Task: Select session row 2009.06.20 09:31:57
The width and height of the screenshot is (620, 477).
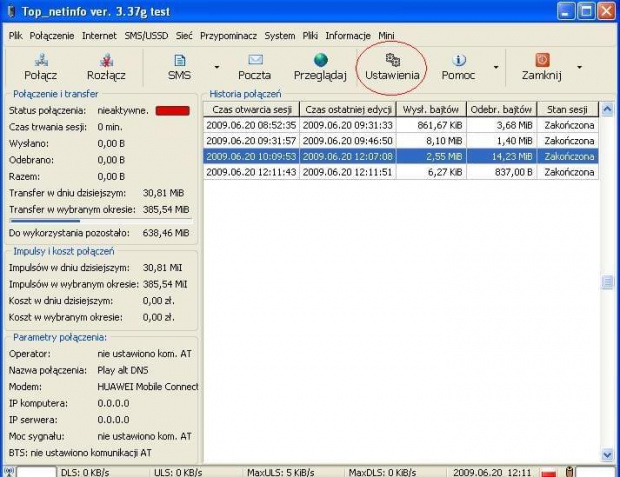Action: [401, 141]
